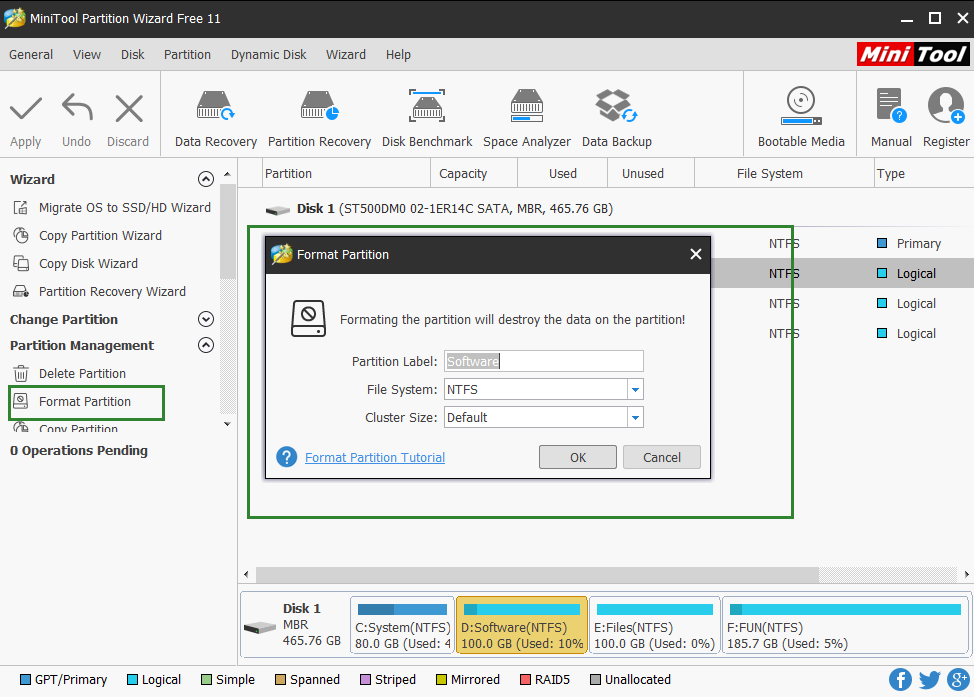This screenshot has height=697, width=974.
Task: Click Format Partition in sidebar
Action: (72, 401)
